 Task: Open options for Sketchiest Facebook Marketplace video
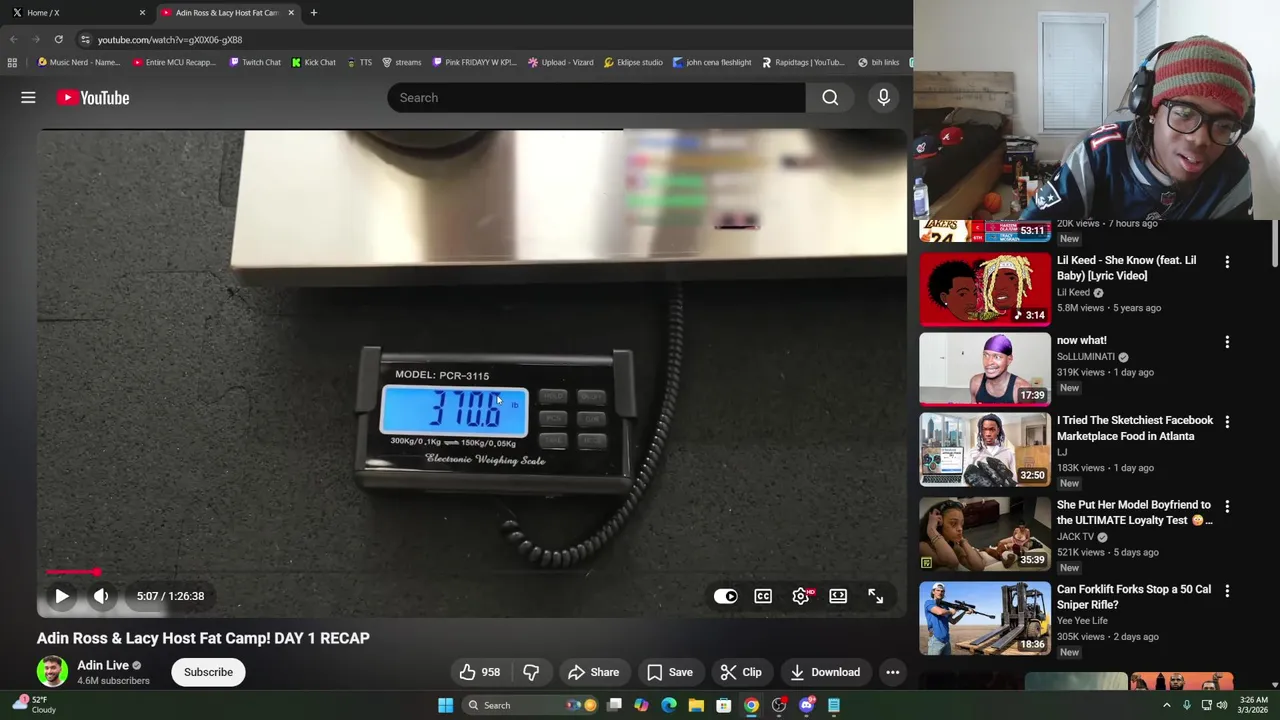click(x=1227, y=422)
